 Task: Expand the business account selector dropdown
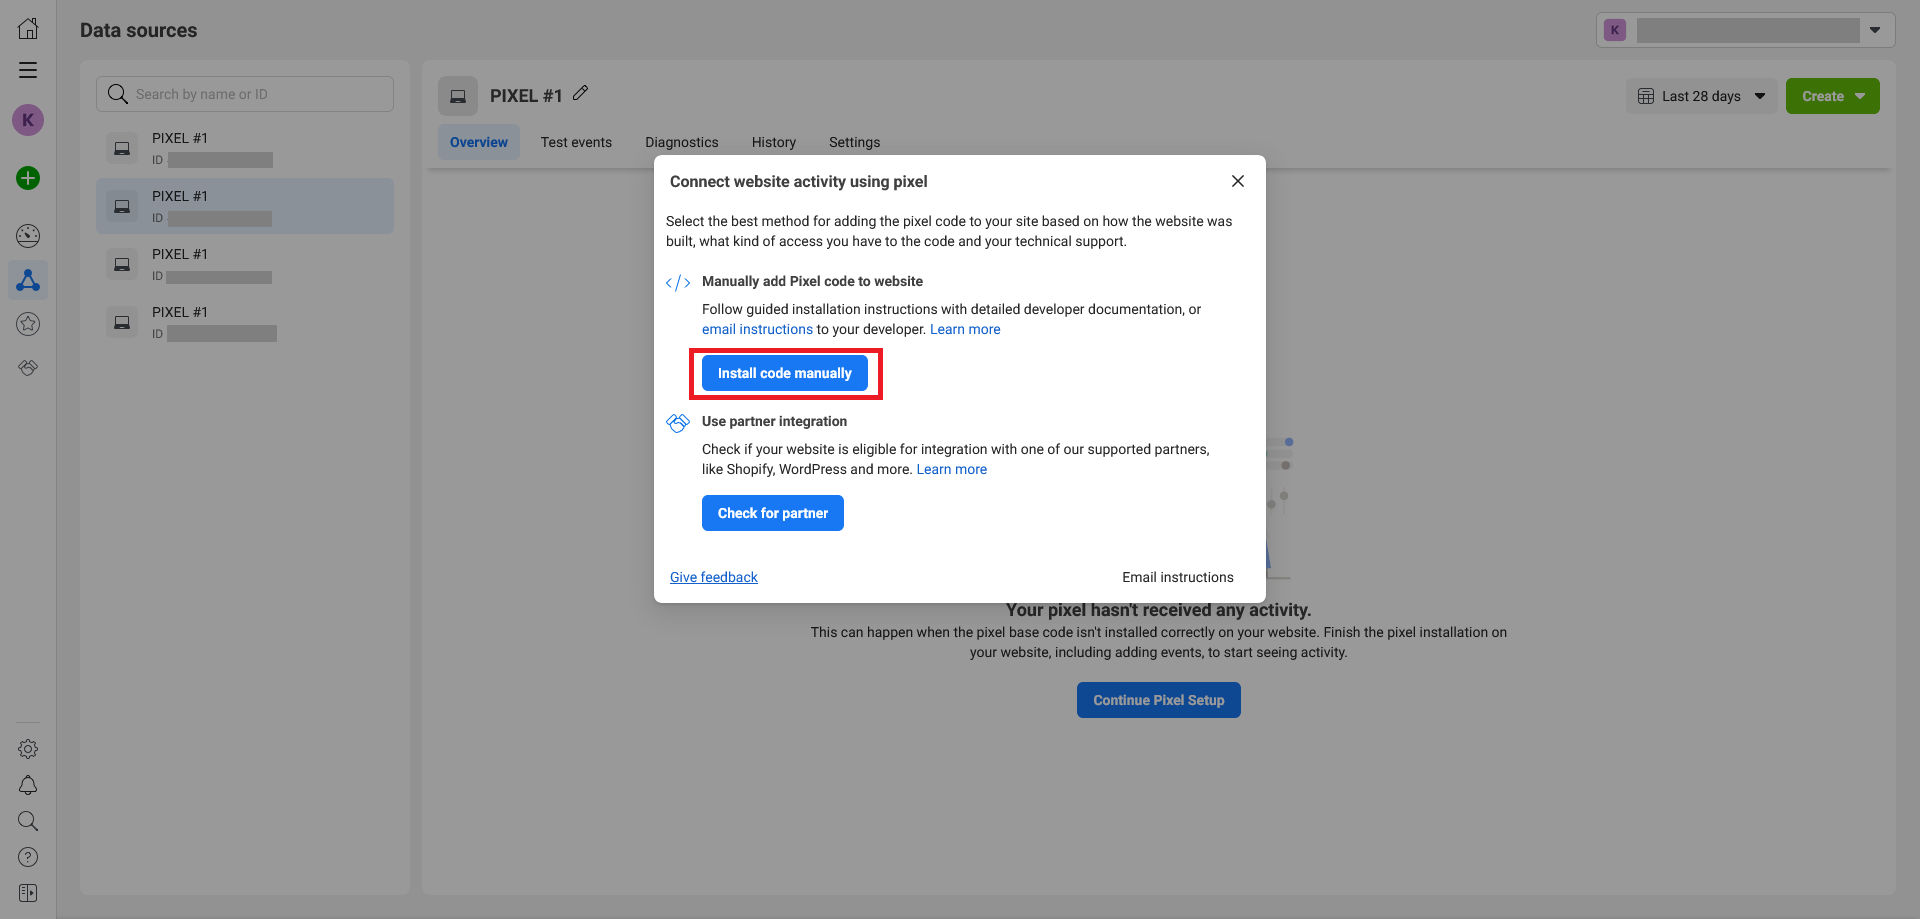click(x=1745, y=30)
